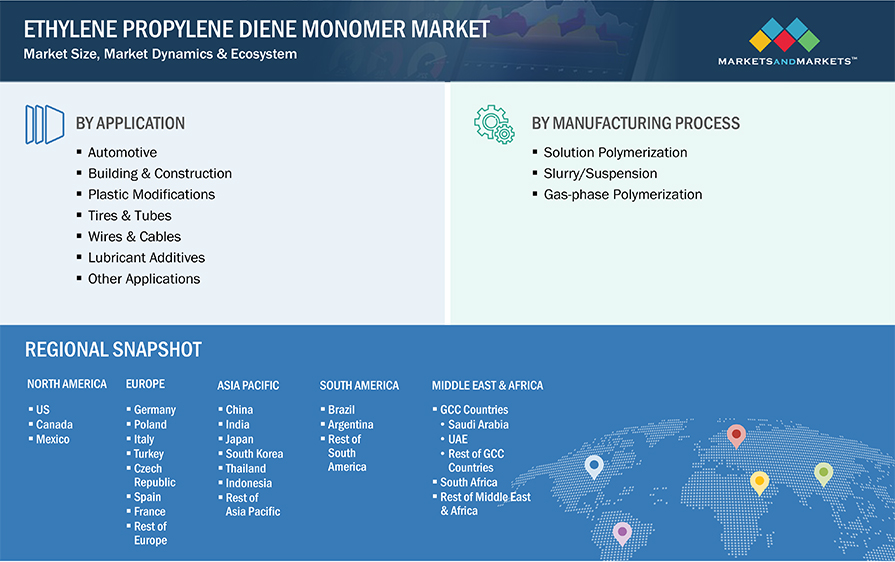The height and width of the screenshot is (562, 895).
Task: Click the Regional Snapshot heading
Action: click(113, 350)
